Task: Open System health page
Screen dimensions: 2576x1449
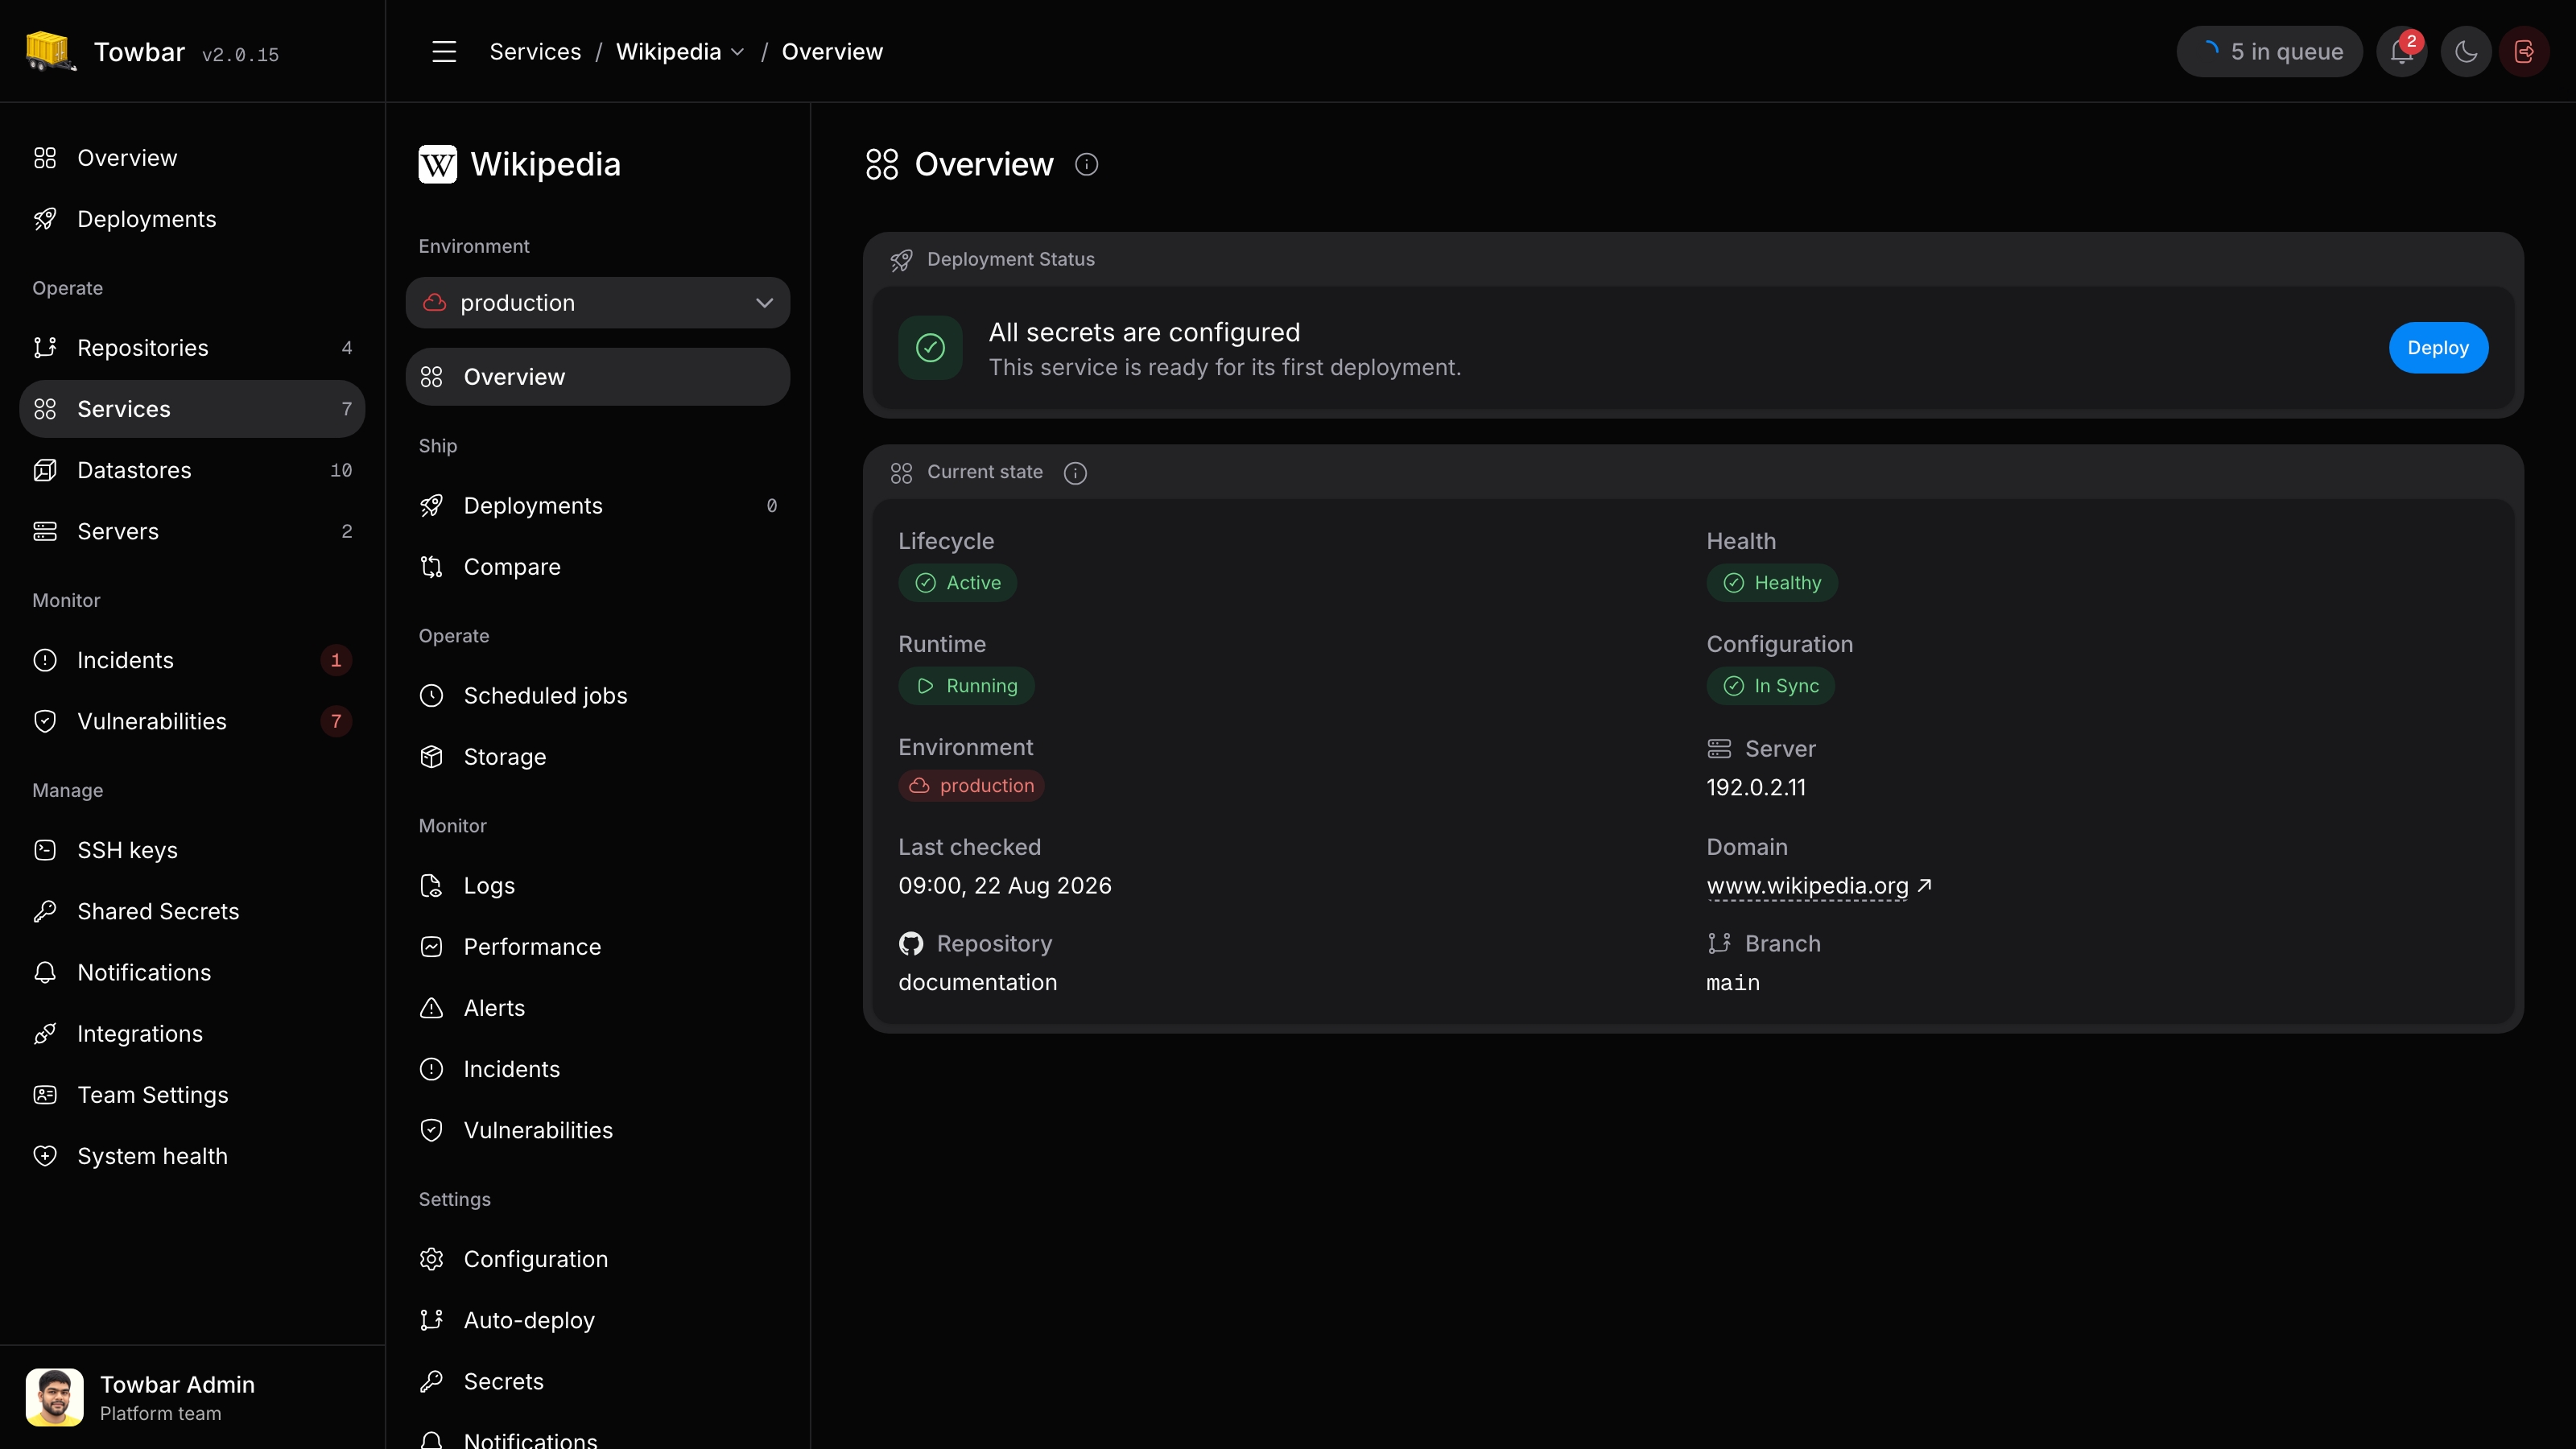Action: tap(192, 1156)
